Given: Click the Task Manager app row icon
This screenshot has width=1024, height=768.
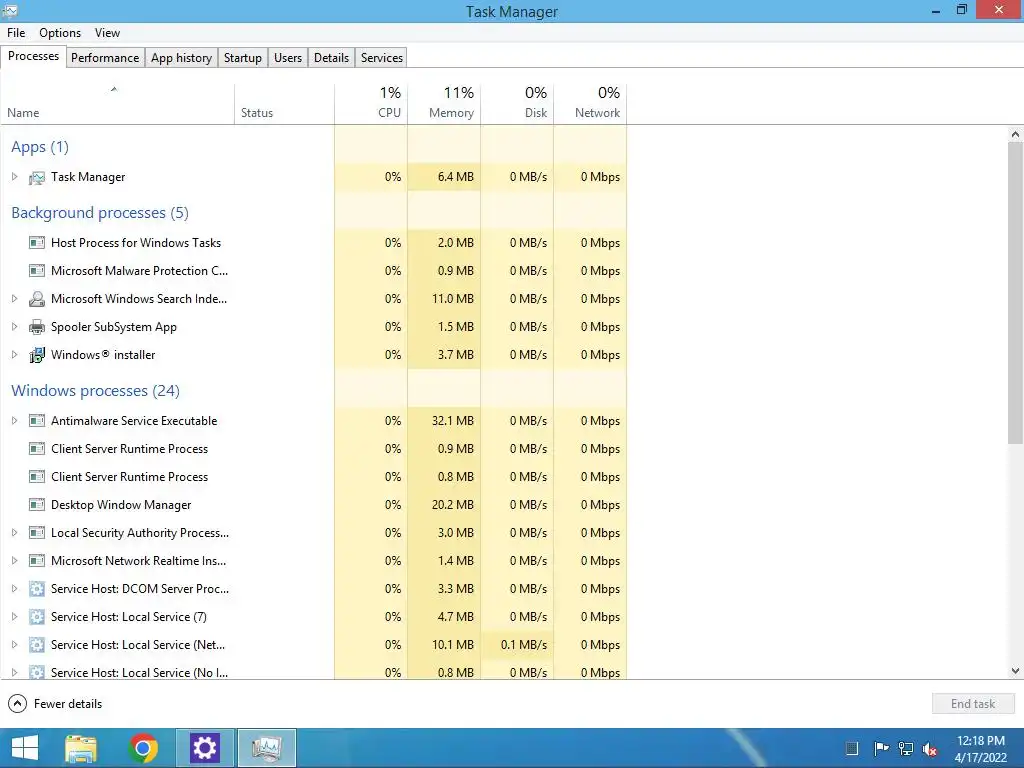Looking at the screenshot, I should pos(37,177).
